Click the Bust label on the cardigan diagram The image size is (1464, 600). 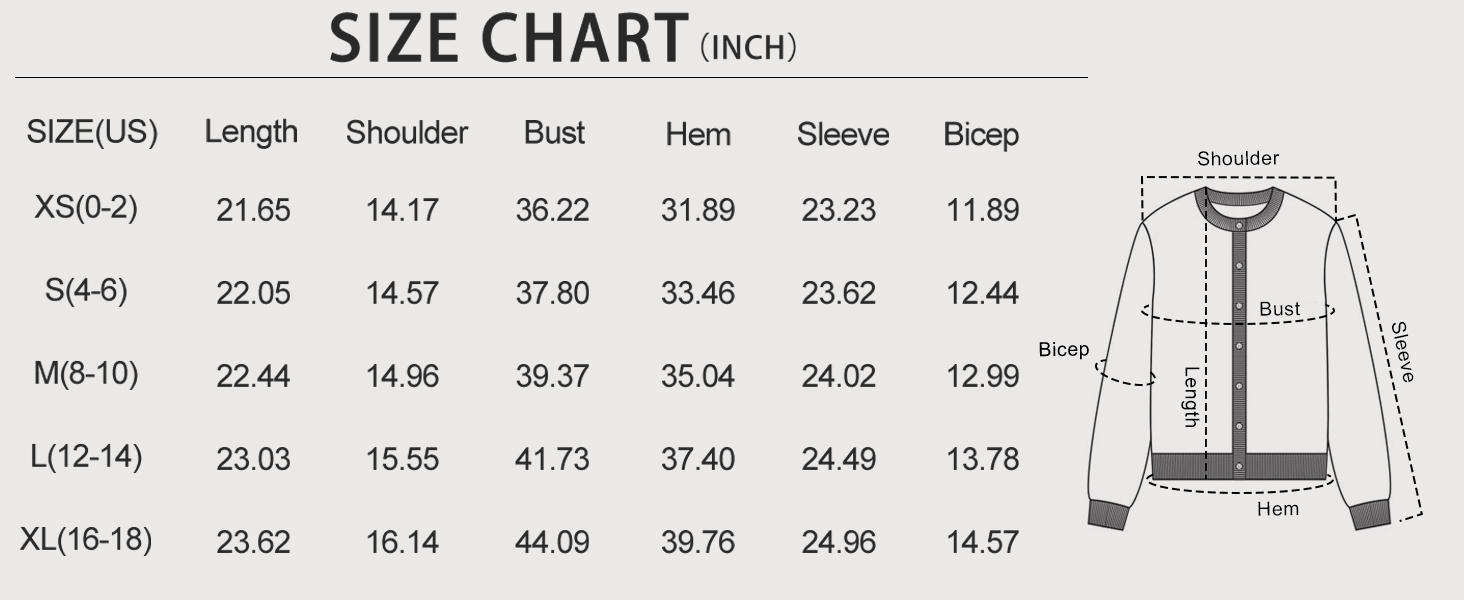point(1280,310)
